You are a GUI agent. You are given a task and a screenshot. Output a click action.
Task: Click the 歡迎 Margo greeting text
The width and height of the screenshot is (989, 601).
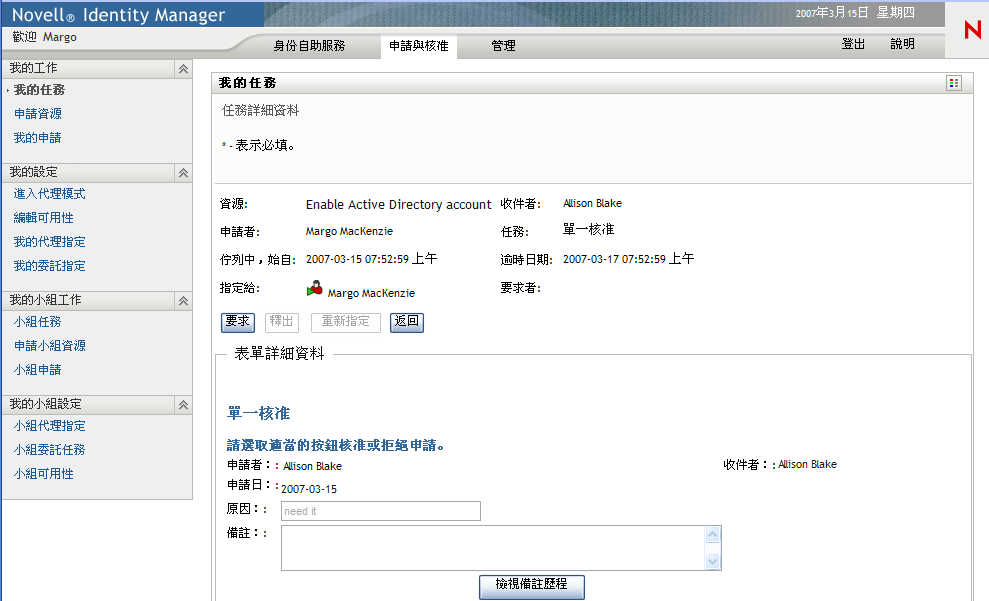45,37
